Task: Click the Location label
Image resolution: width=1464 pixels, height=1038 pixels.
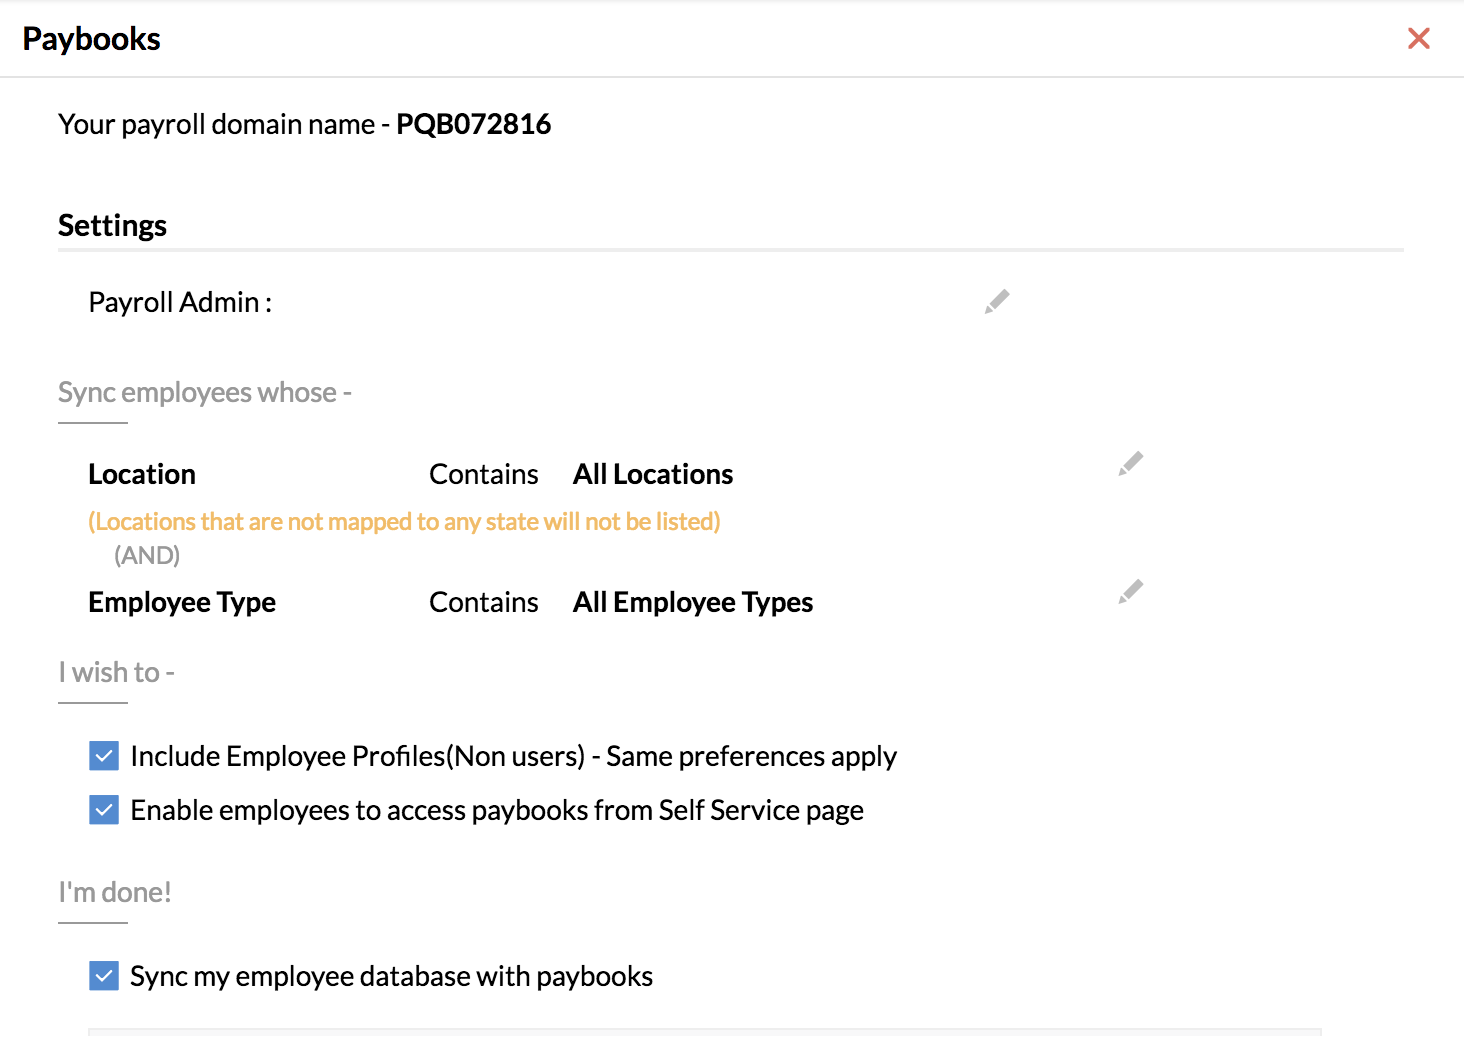Action: point(142,474)
